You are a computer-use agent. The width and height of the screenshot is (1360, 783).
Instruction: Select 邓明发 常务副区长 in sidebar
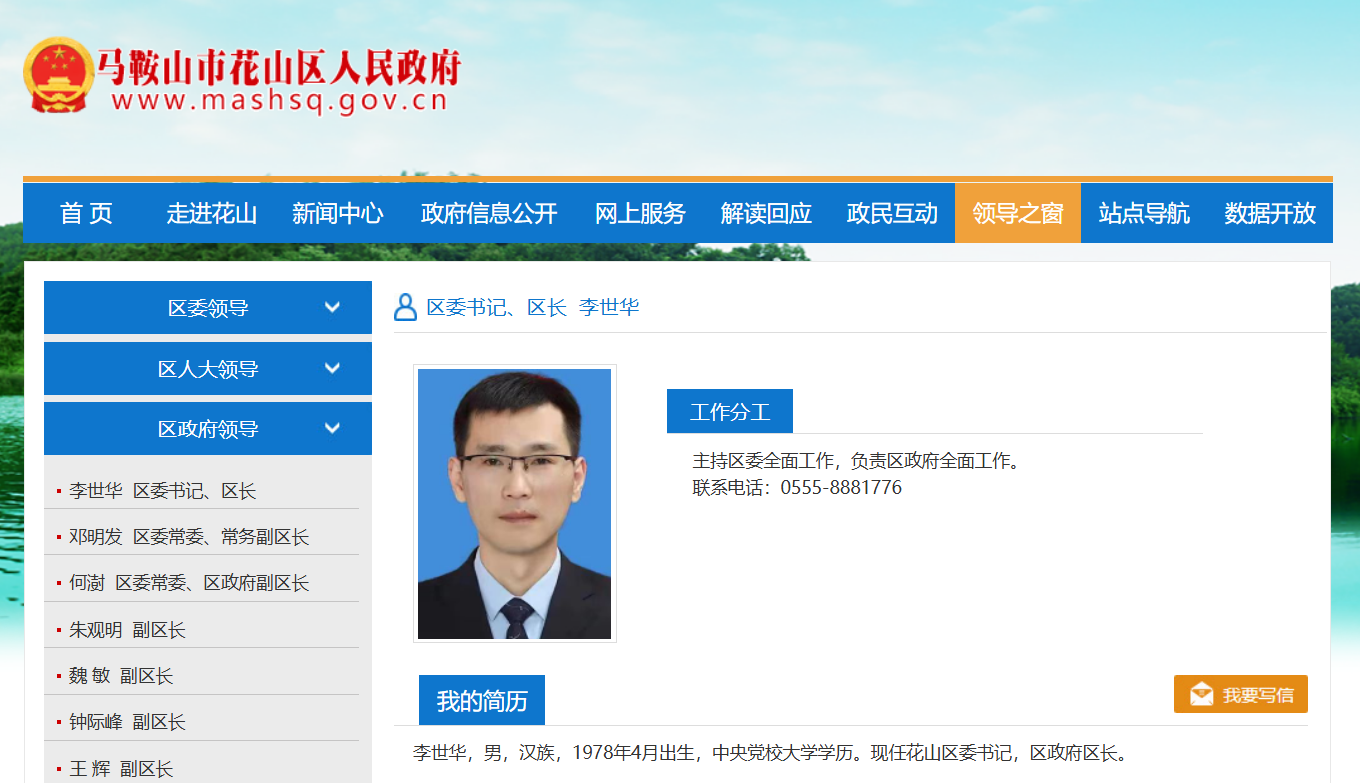189,537
